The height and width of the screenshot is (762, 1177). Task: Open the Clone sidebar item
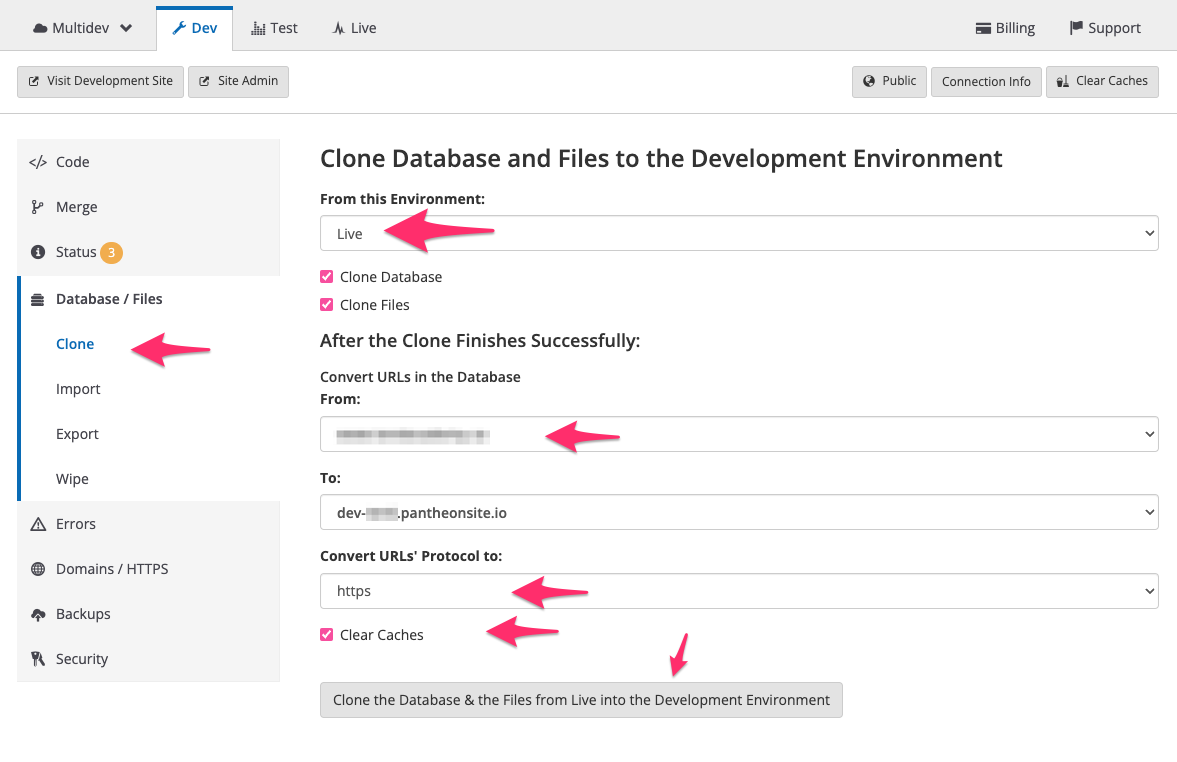click(x=75, y=344)
